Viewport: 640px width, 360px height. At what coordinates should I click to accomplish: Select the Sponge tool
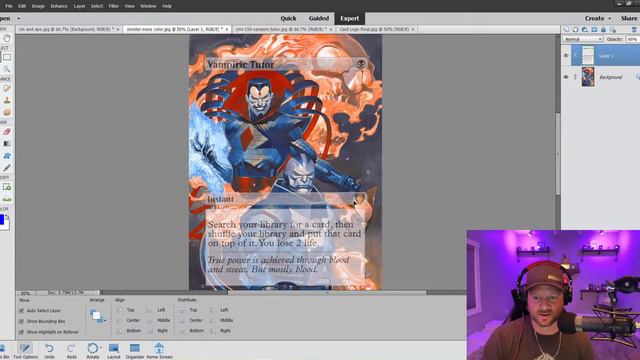click(7, 112)
